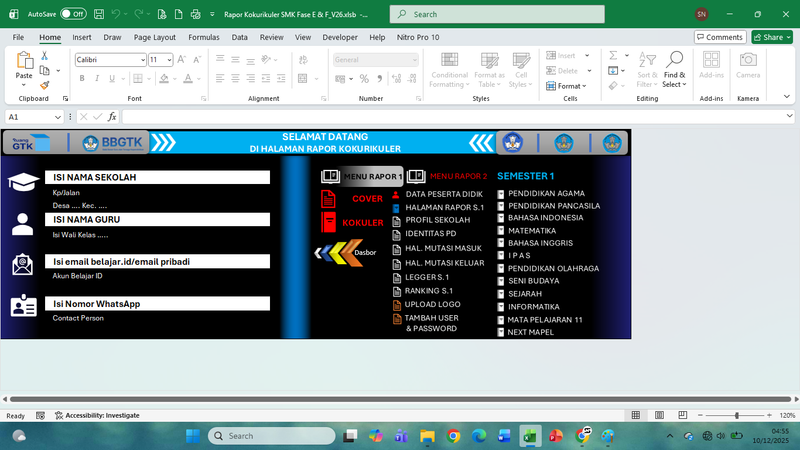
Task: Click the red COVER document icon
Action: pos(329,198)
